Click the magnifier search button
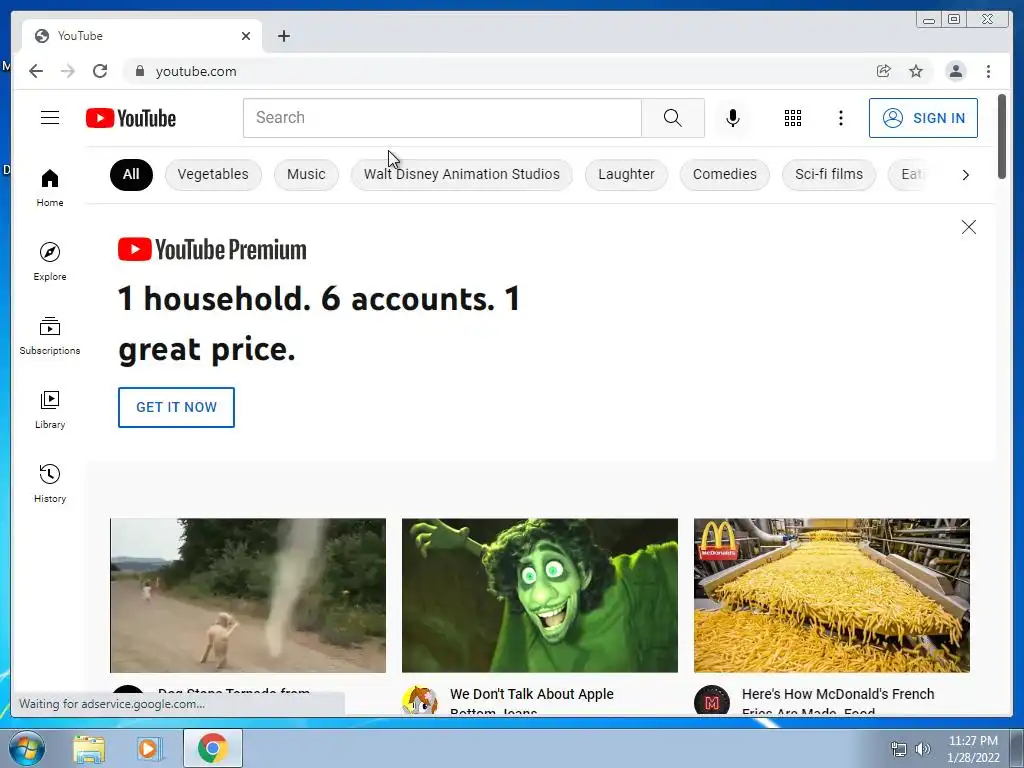 click(x=673, y=118)
